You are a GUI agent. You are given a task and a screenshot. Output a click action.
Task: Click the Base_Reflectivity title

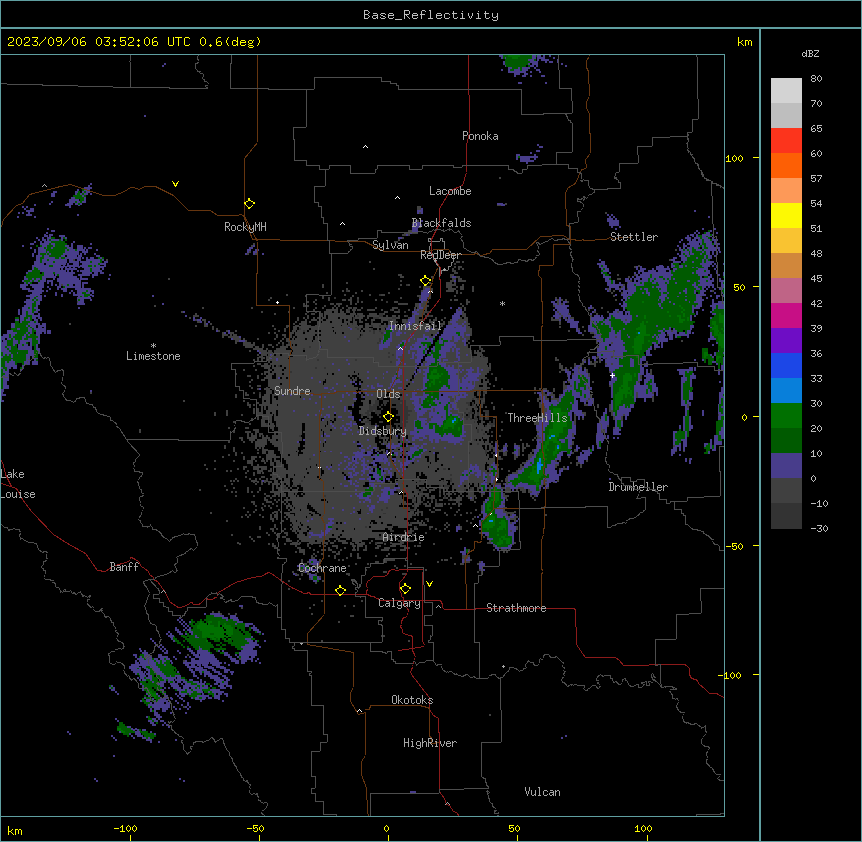coord(431,15)
